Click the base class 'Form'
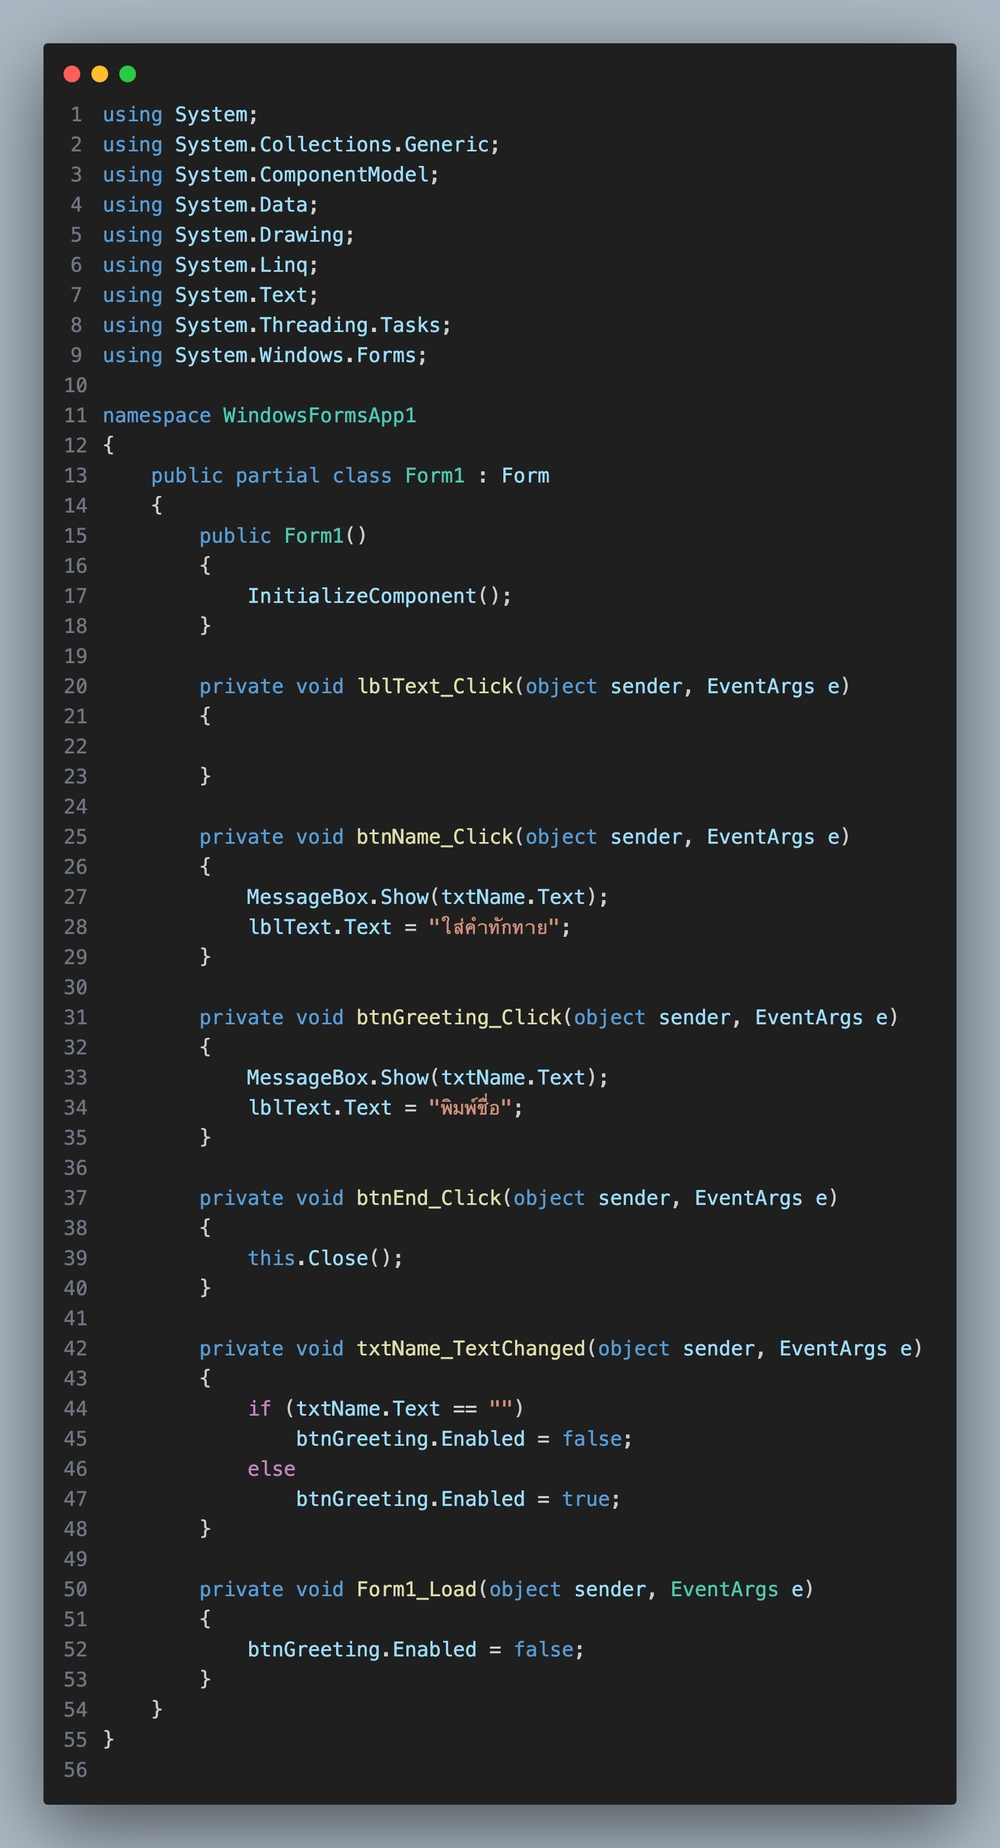The image size is (1000, 1848). [x=525, y=476]
